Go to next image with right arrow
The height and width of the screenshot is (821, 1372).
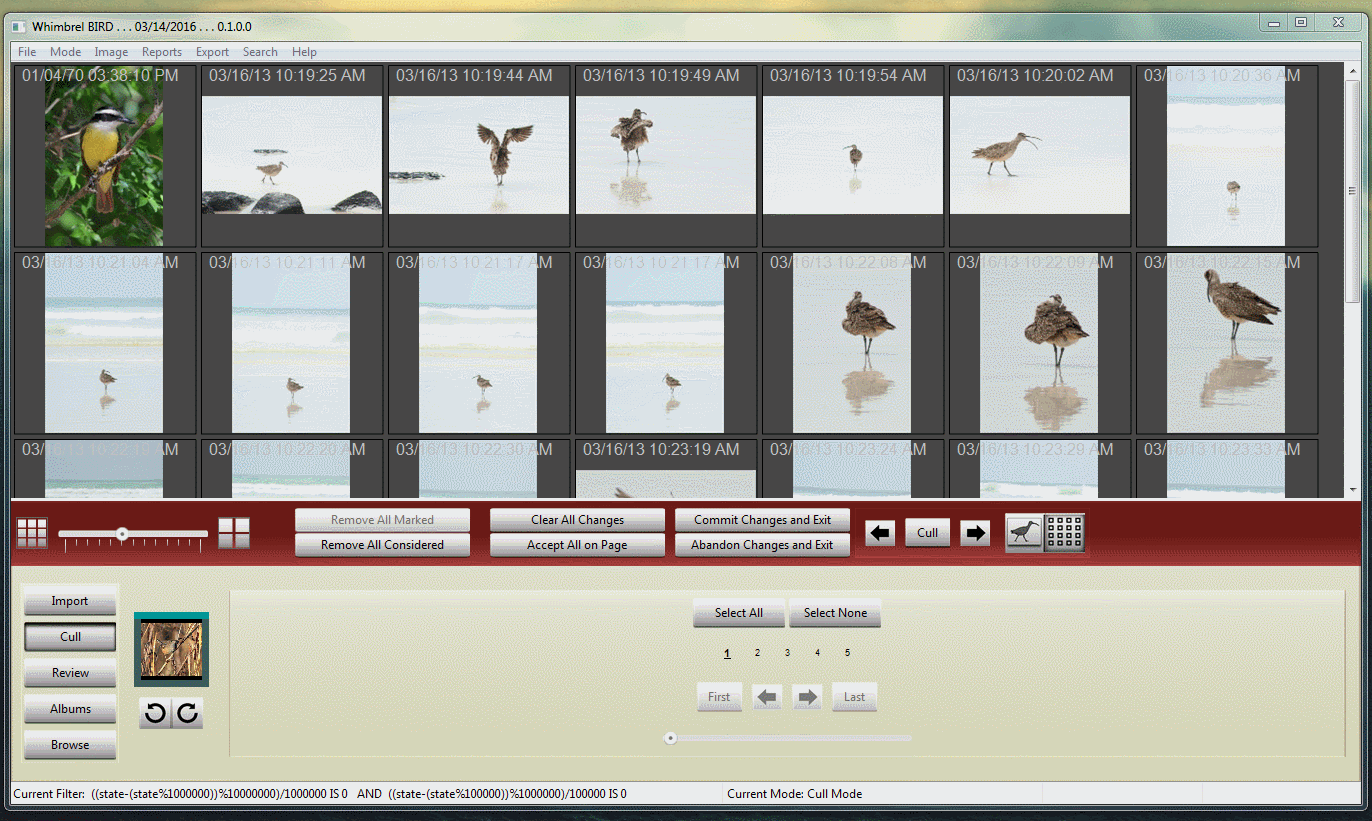(975, 533)
